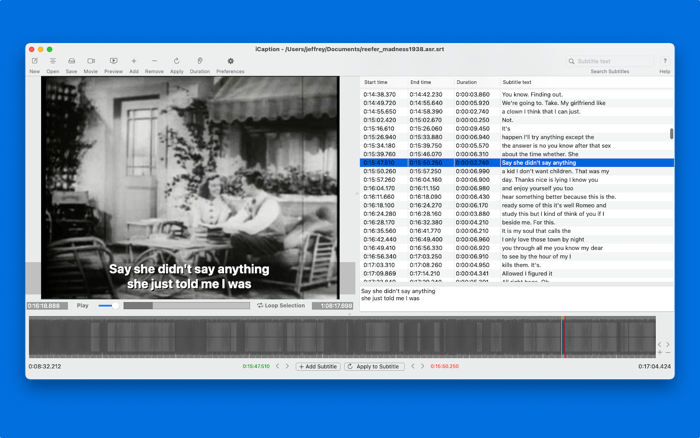The height and width of the screenshot is (438, 700).
Task: Open the Help question mark button
Action: 665,61
